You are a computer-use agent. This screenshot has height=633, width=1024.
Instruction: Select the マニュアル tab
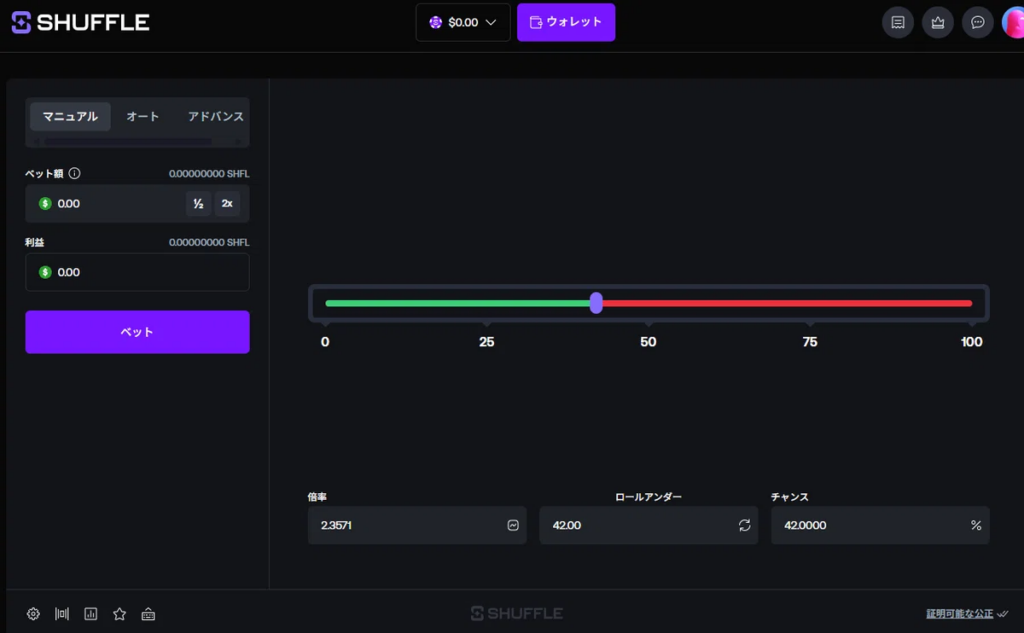70,117
